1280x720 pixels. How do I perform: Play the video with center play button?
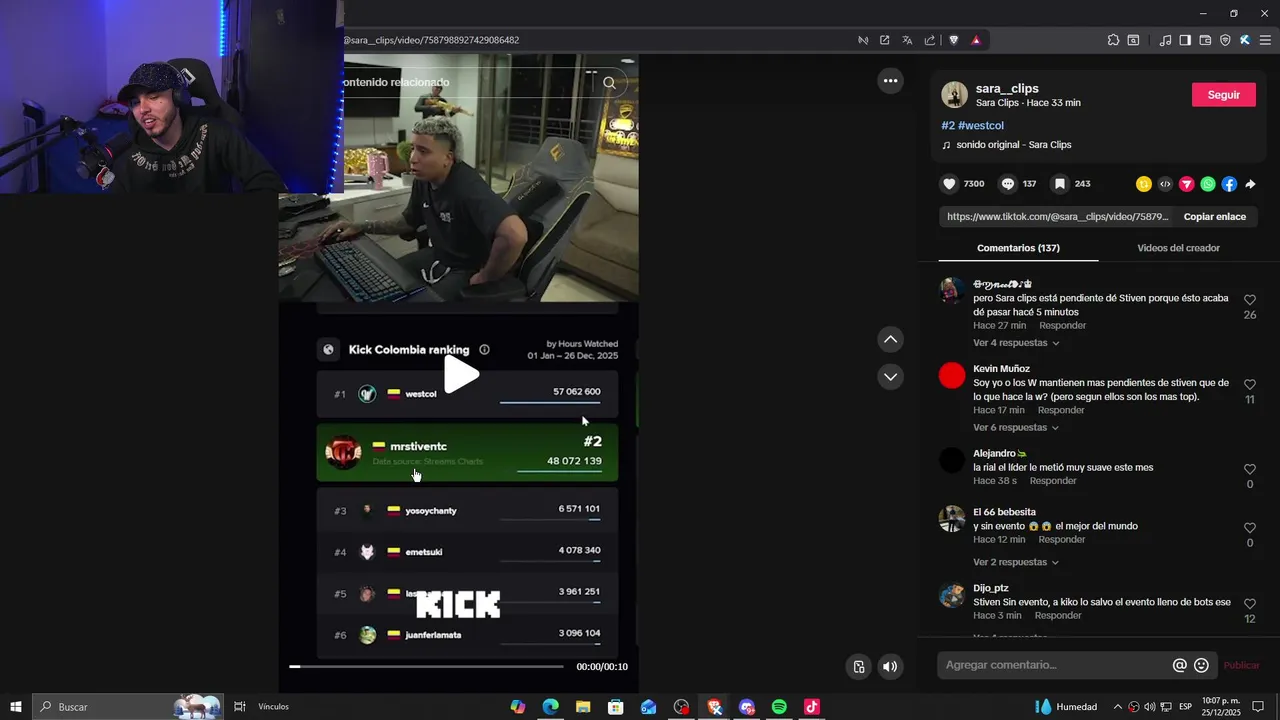click(x=461, y=375)
